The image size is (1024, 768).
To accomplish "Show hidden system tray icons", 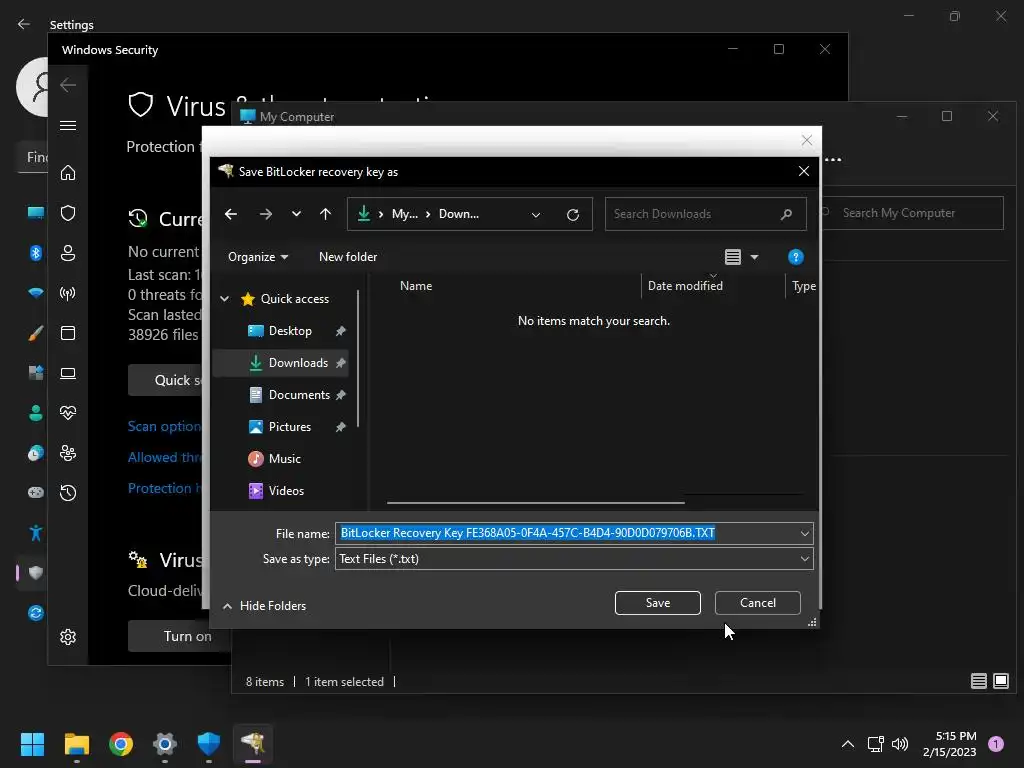I will (848, 743).
